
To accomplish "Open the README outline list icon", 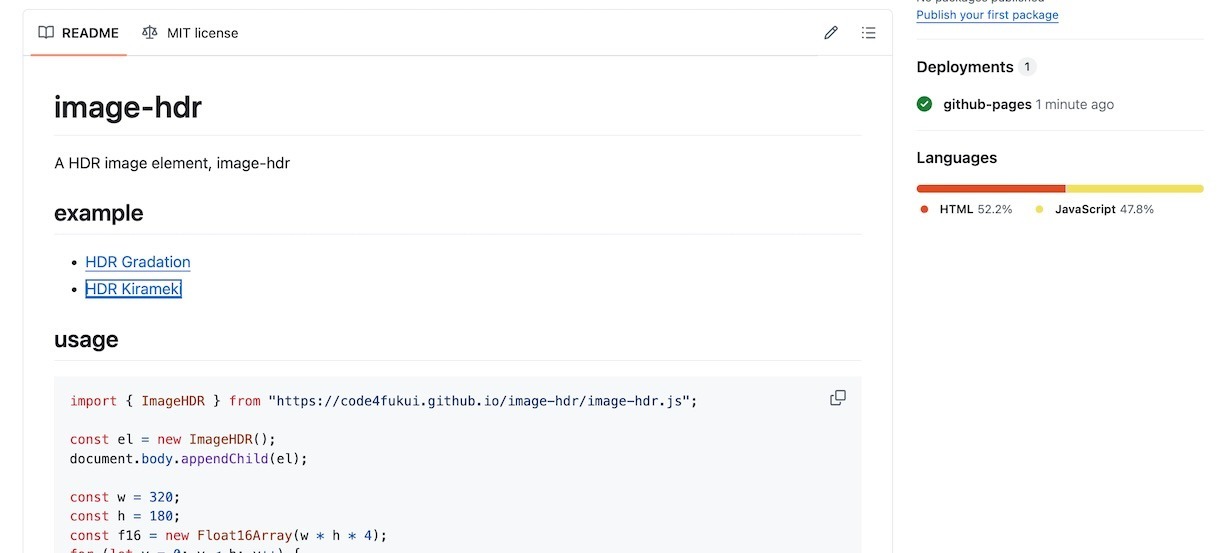I will (869, 33).
